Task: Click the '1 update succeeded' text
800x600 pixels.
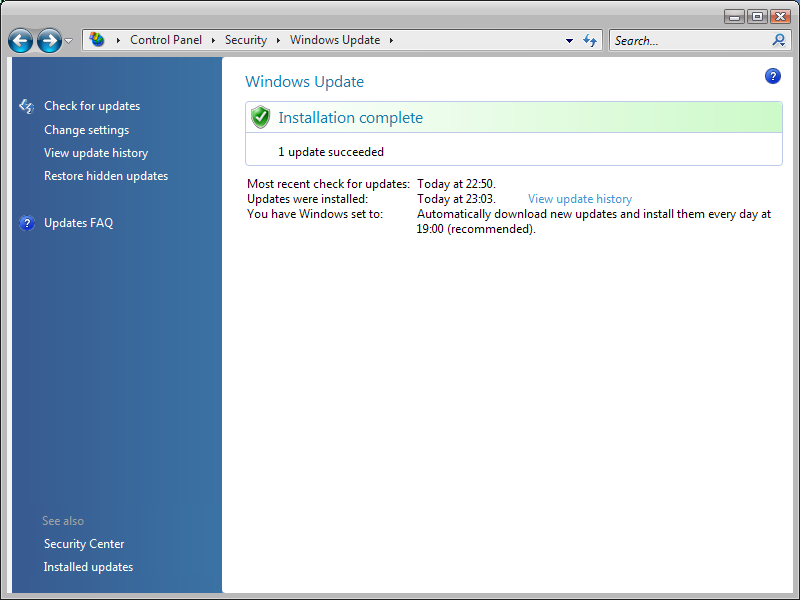Action: tap(331, 152)
